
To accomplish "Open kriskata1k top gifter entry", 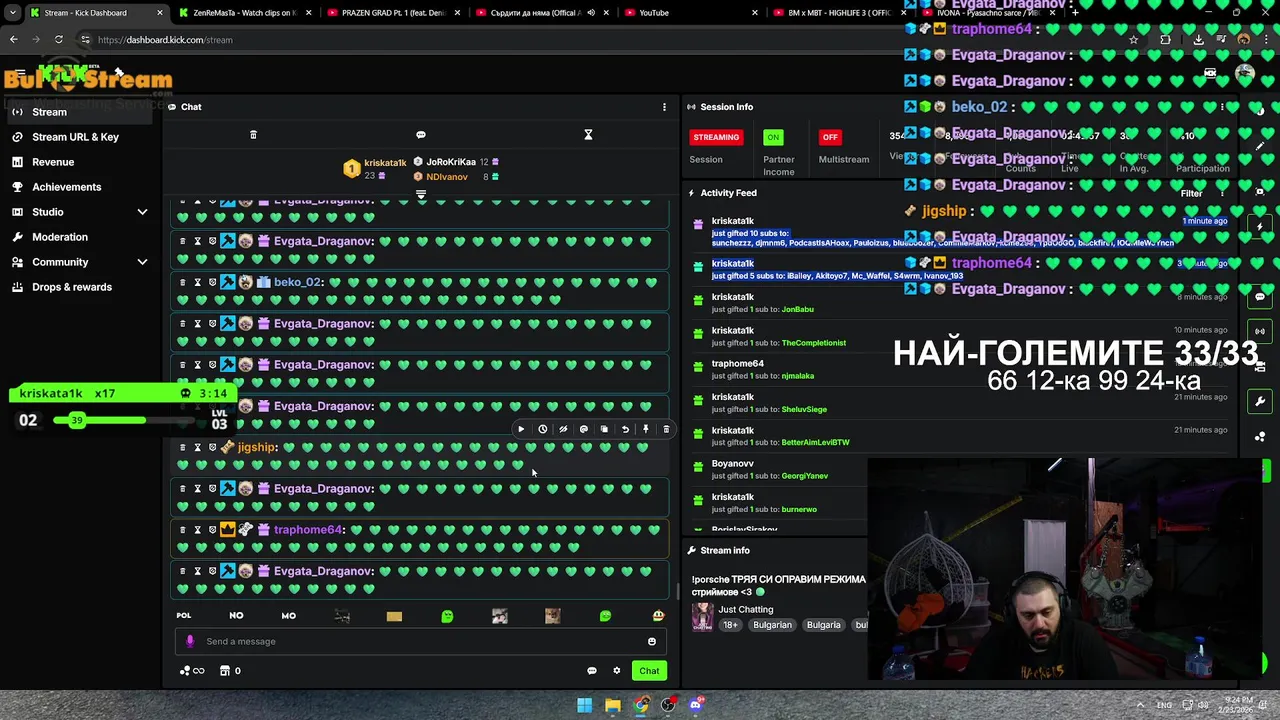I will pos(375,169).
